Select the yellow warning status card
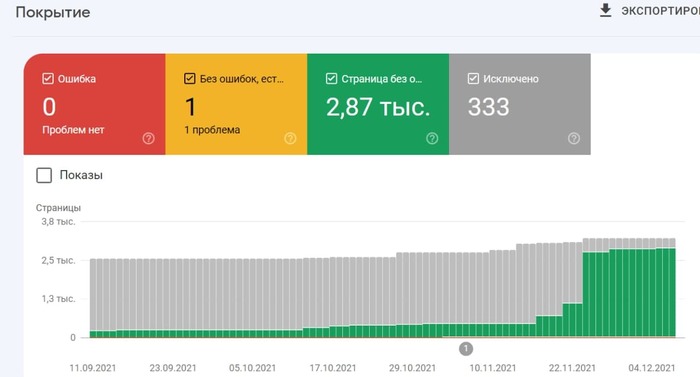This screenshot has width=700, height=377. 236,104
